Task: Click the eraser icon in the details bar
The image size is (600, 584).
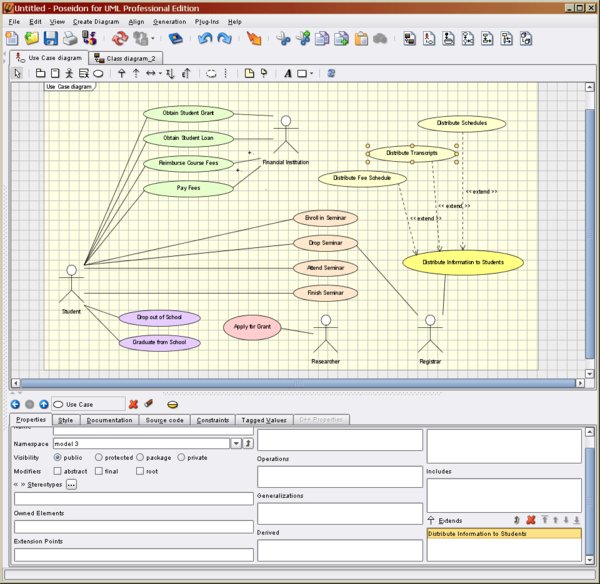Action: [149, 403]
